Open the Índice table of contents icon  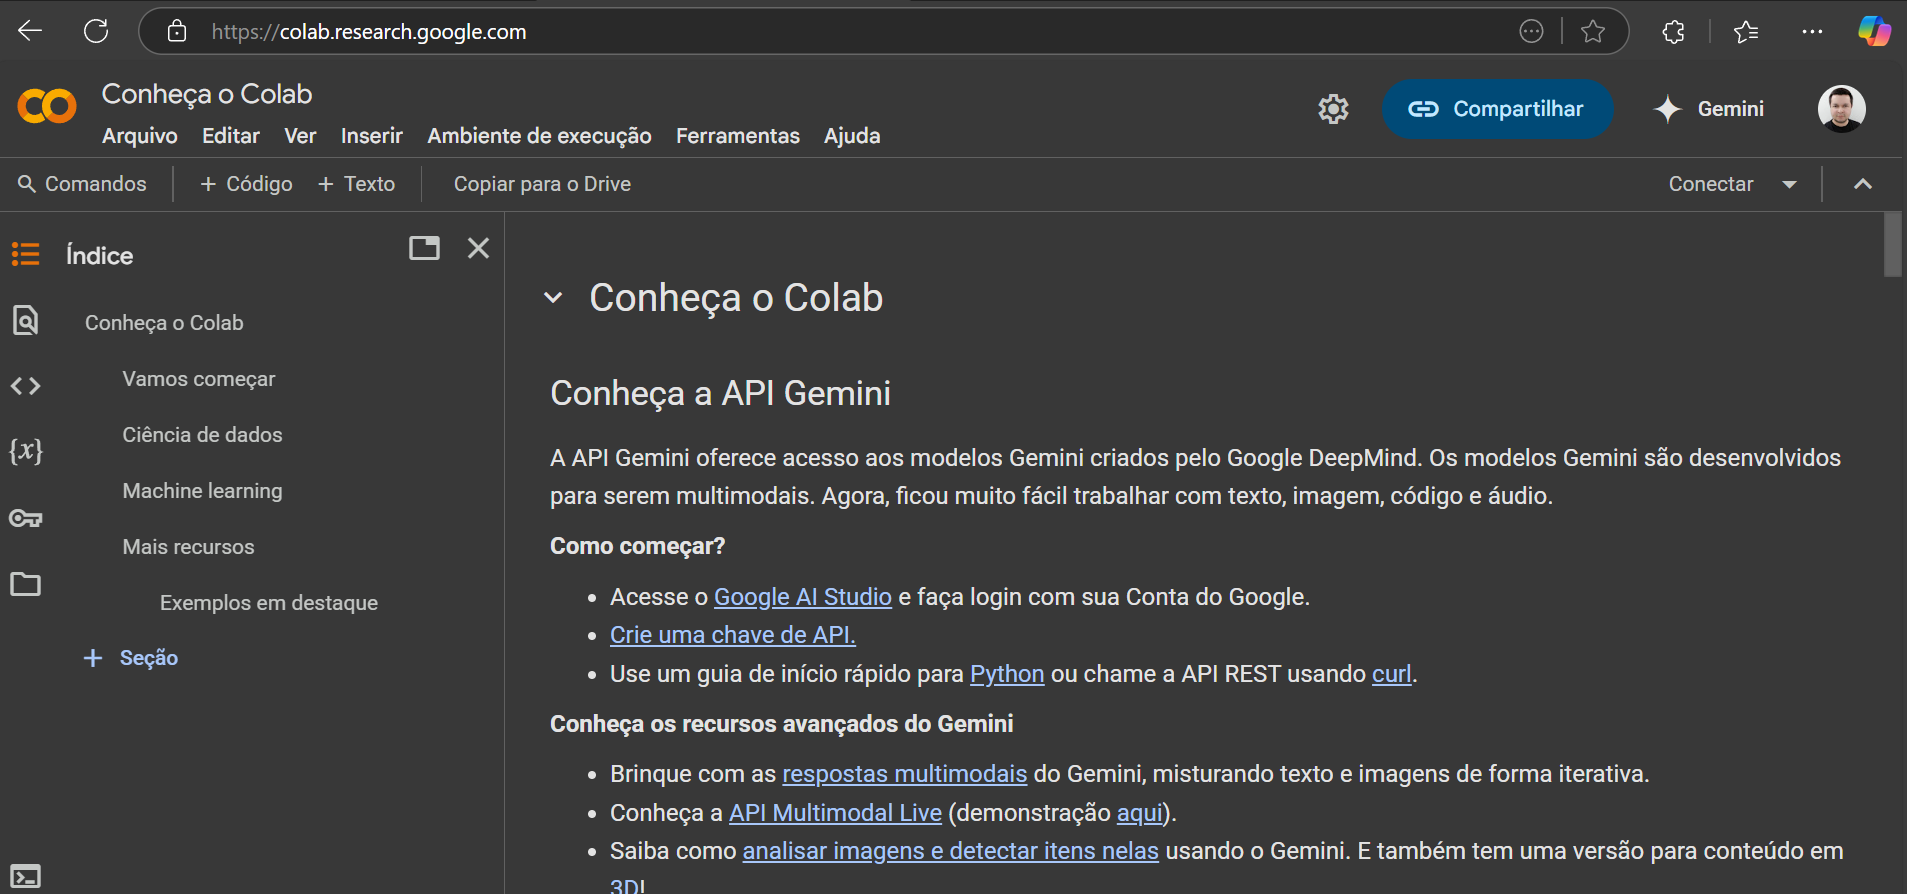(x=26, y=255)
